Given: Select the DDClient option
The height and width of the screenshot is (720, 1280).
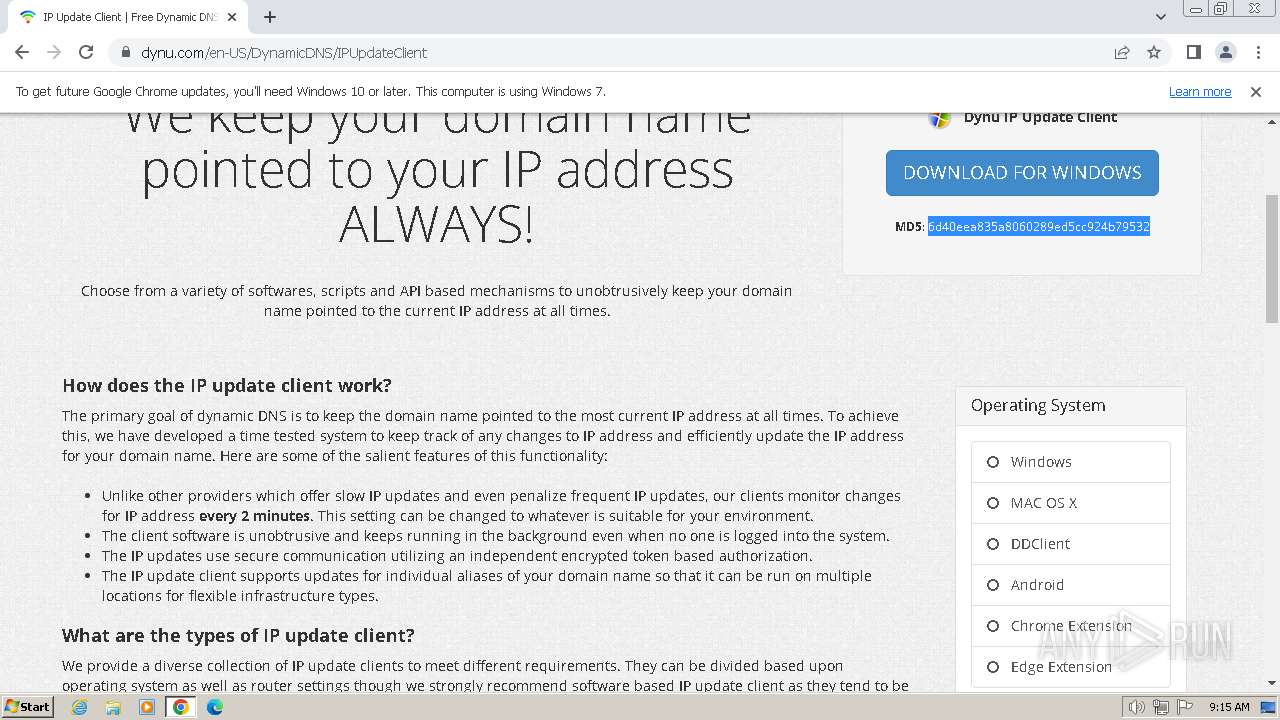Looking at the screenshot, I should click(1071, 544).
